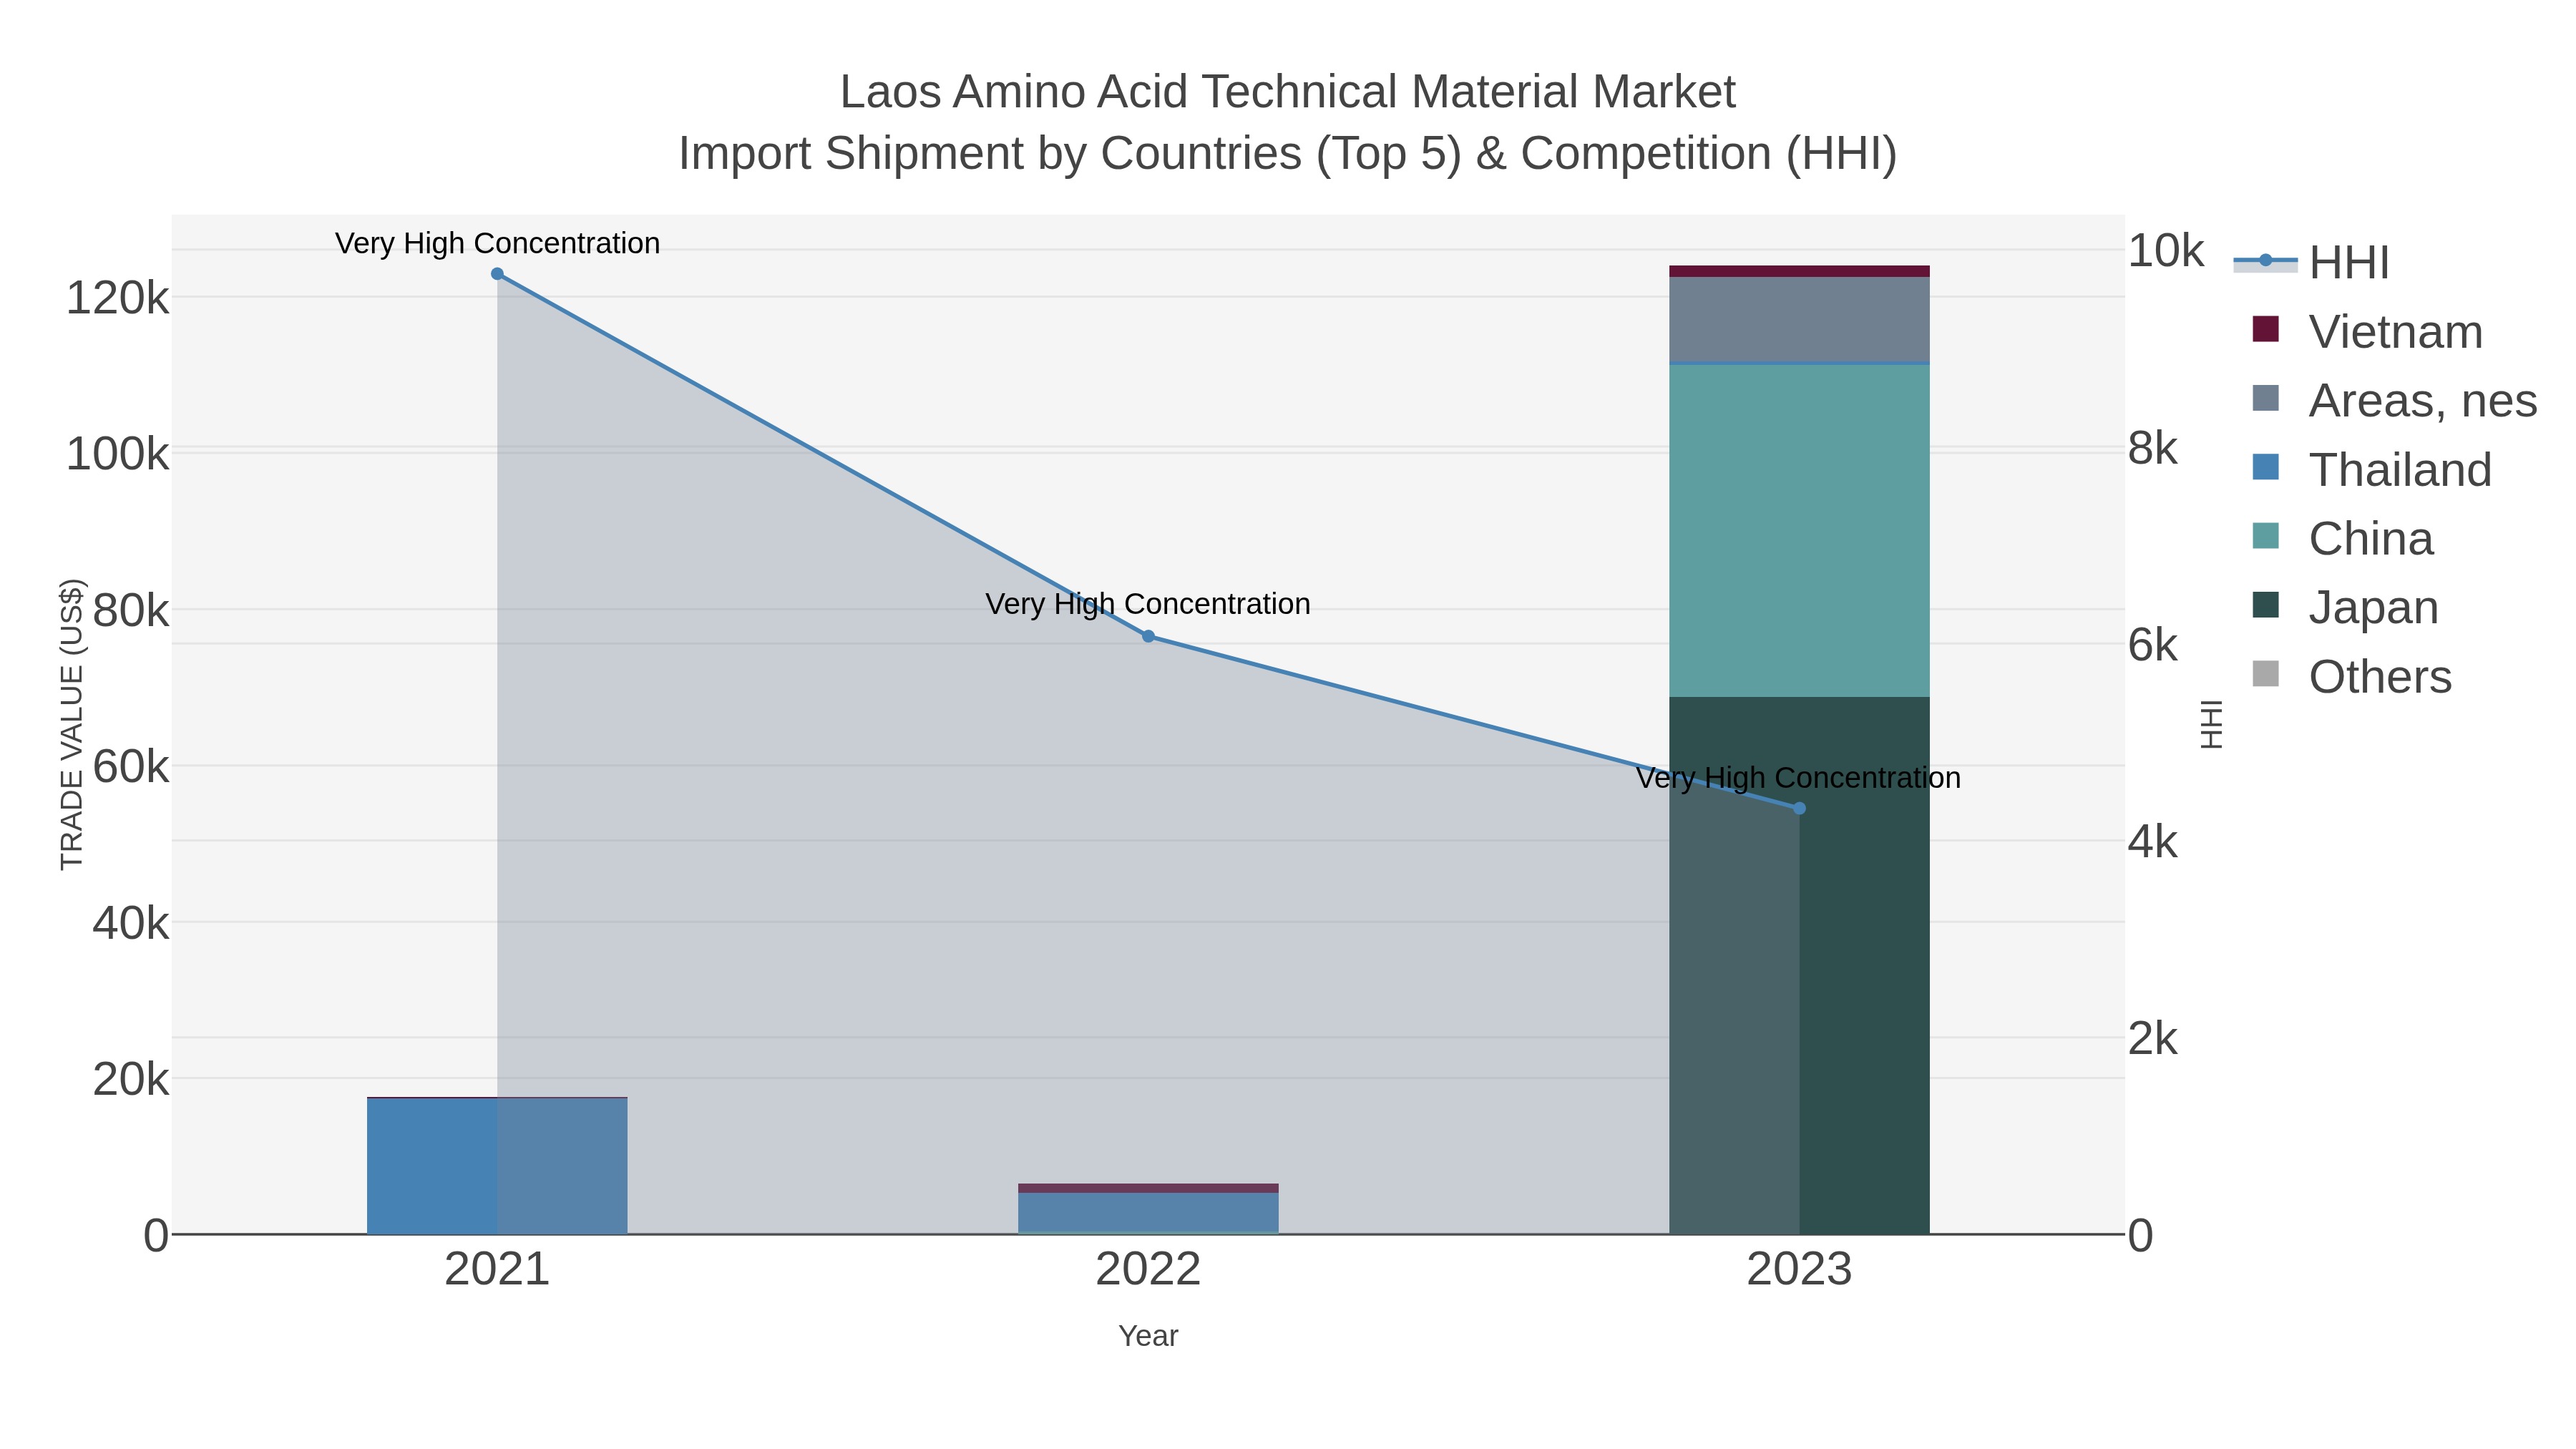2576x1449 pixels.
Task: Click the 4k right-axis tick label
Action: coord(2152,842)
